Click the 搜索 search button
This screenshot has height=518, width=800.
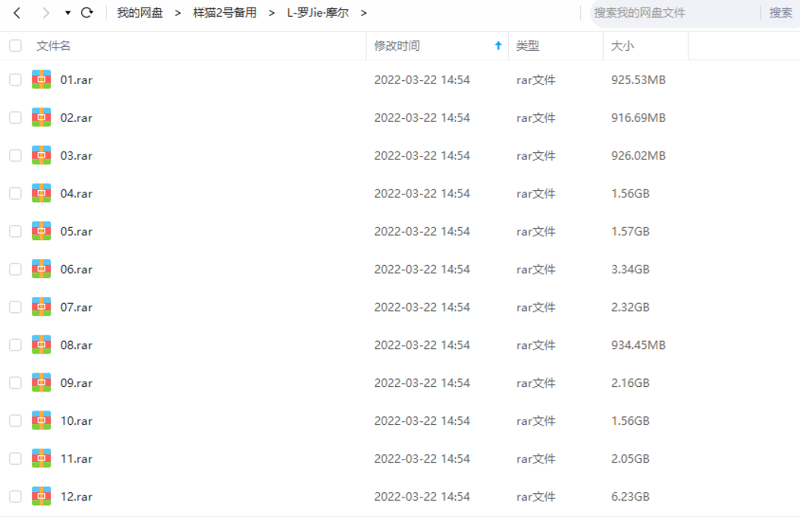tap(780, 13)
